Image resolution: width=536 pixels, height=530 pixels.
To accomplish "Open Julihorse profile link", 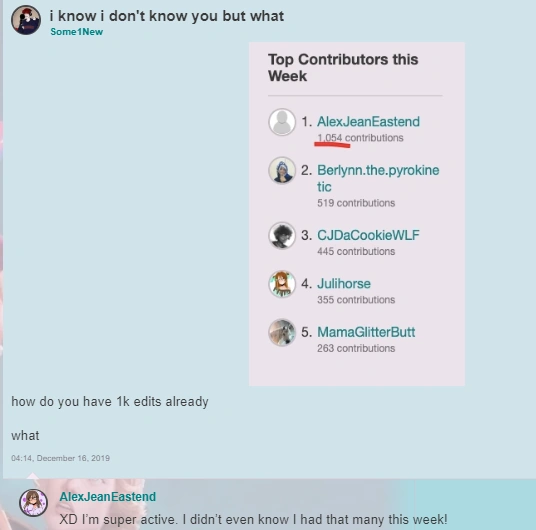I will click(x=344, y=283).
